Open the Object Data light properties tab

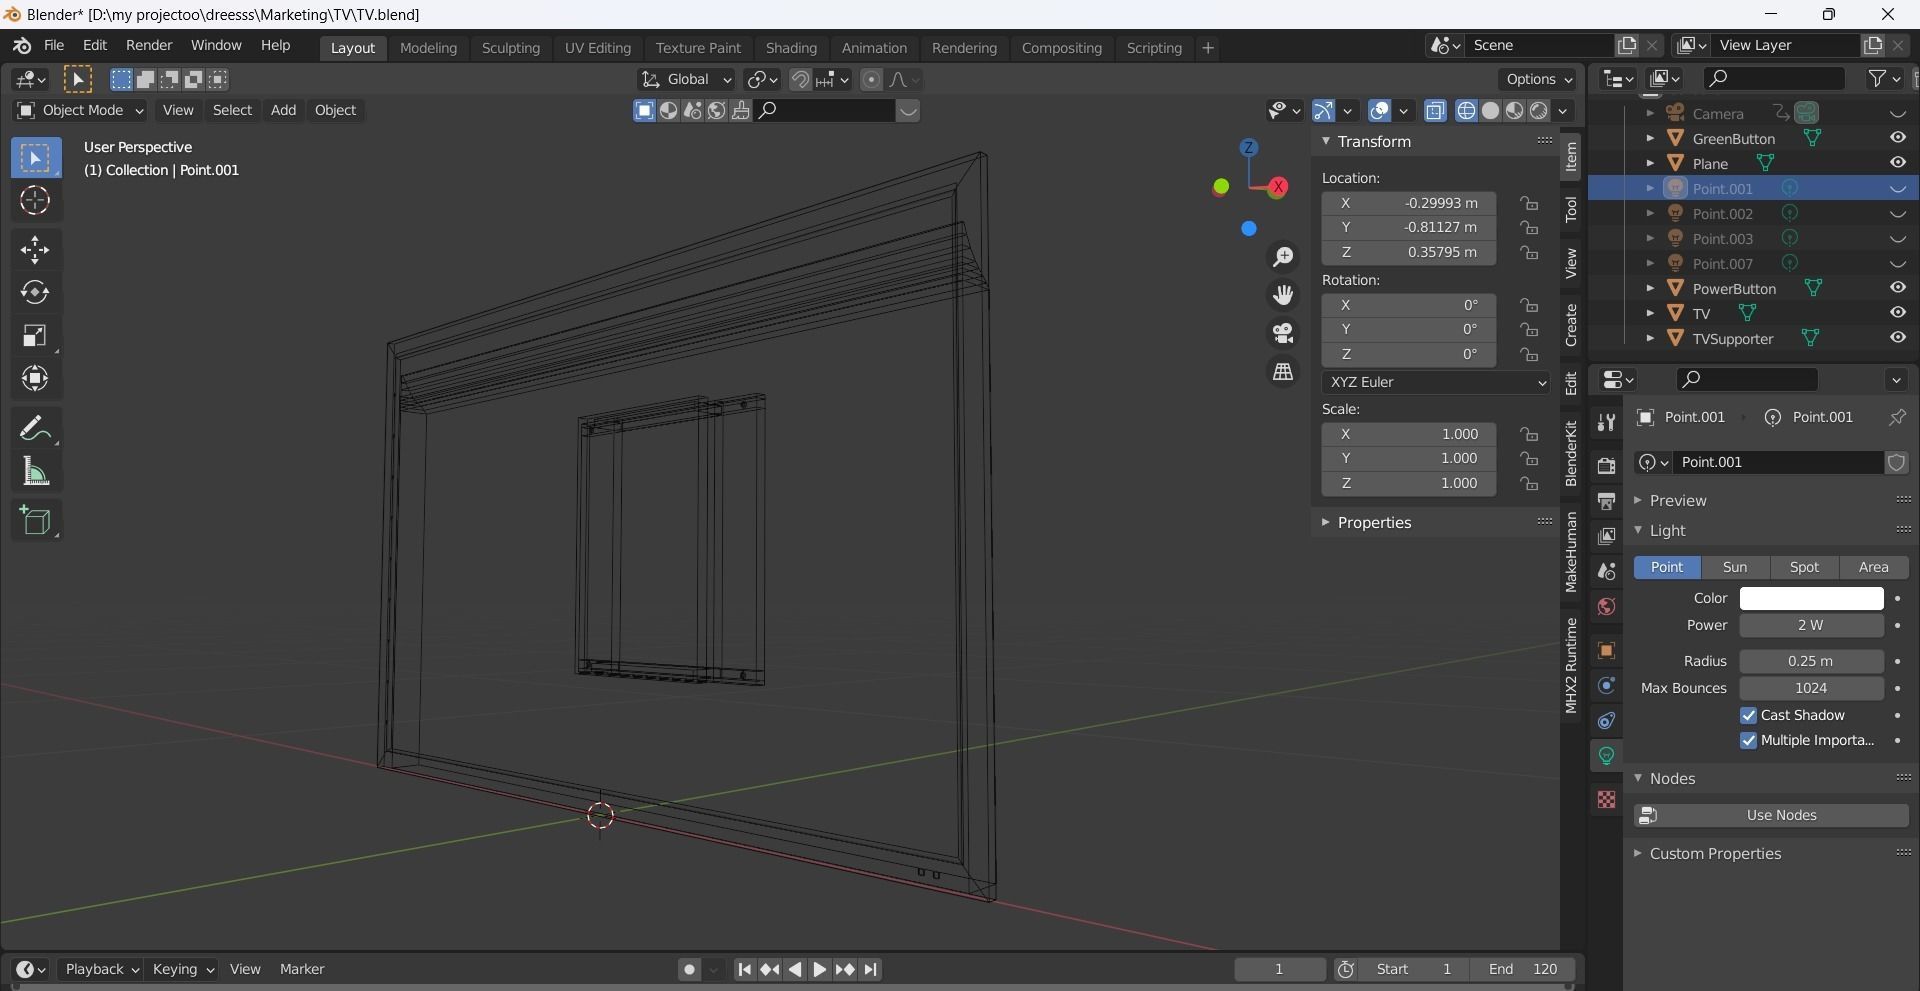coord(1606,756)
